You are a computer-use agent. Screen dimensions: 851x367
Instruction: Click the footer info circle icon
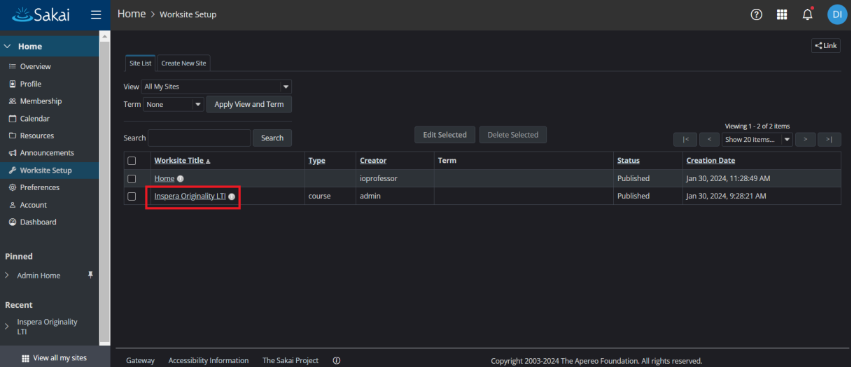pyautogui.click(x=336, y=360)
